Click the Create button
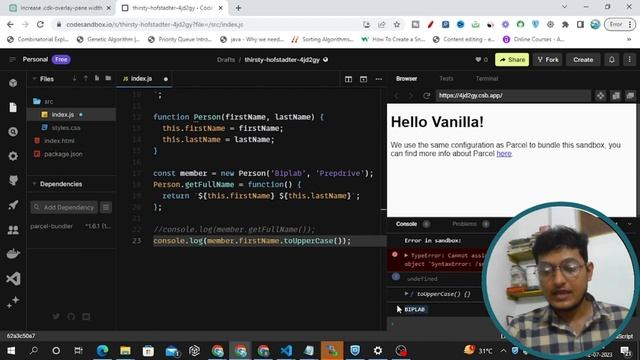 (x=583, y=60)
